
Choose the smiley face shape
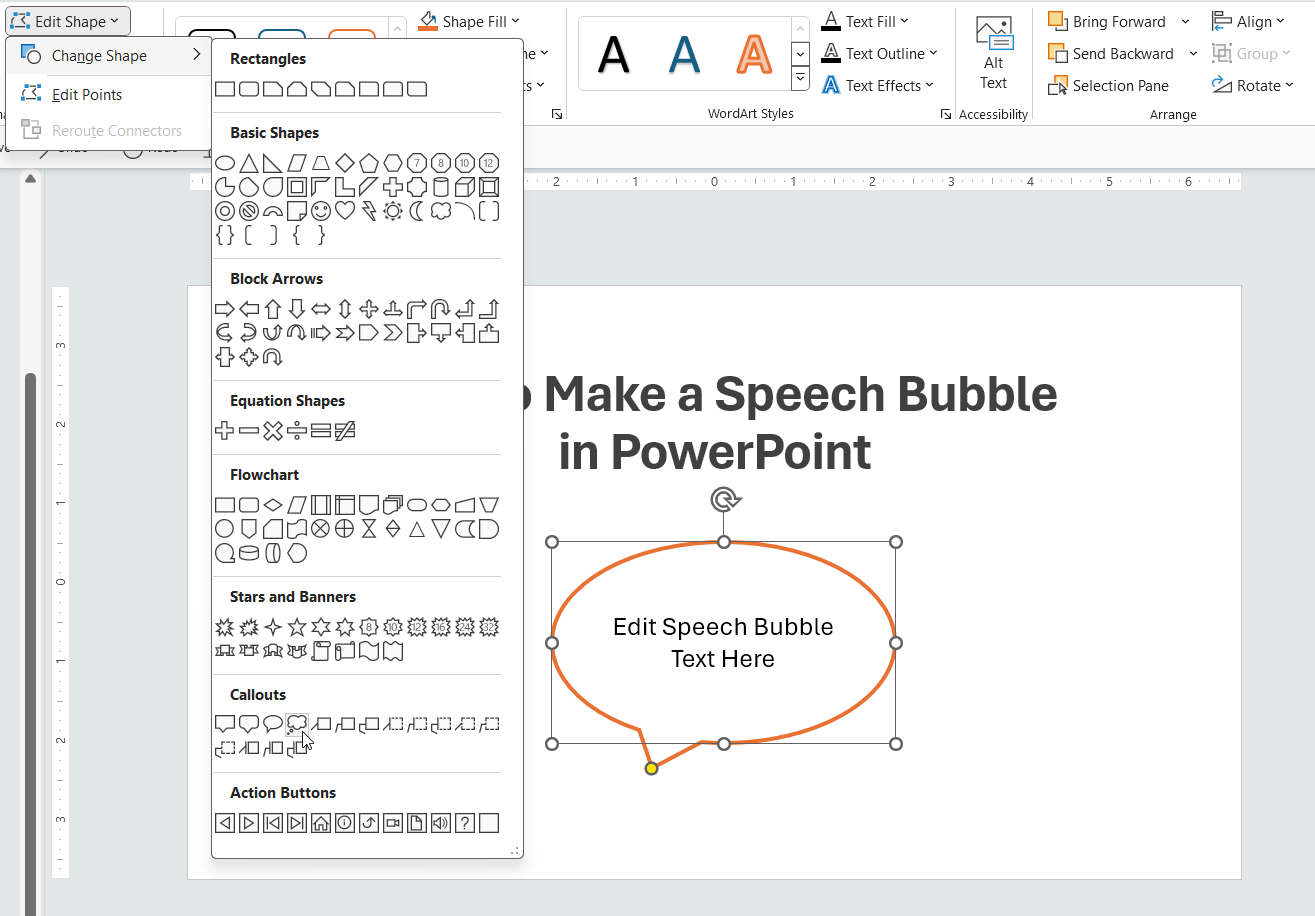[x=321, y=211]
